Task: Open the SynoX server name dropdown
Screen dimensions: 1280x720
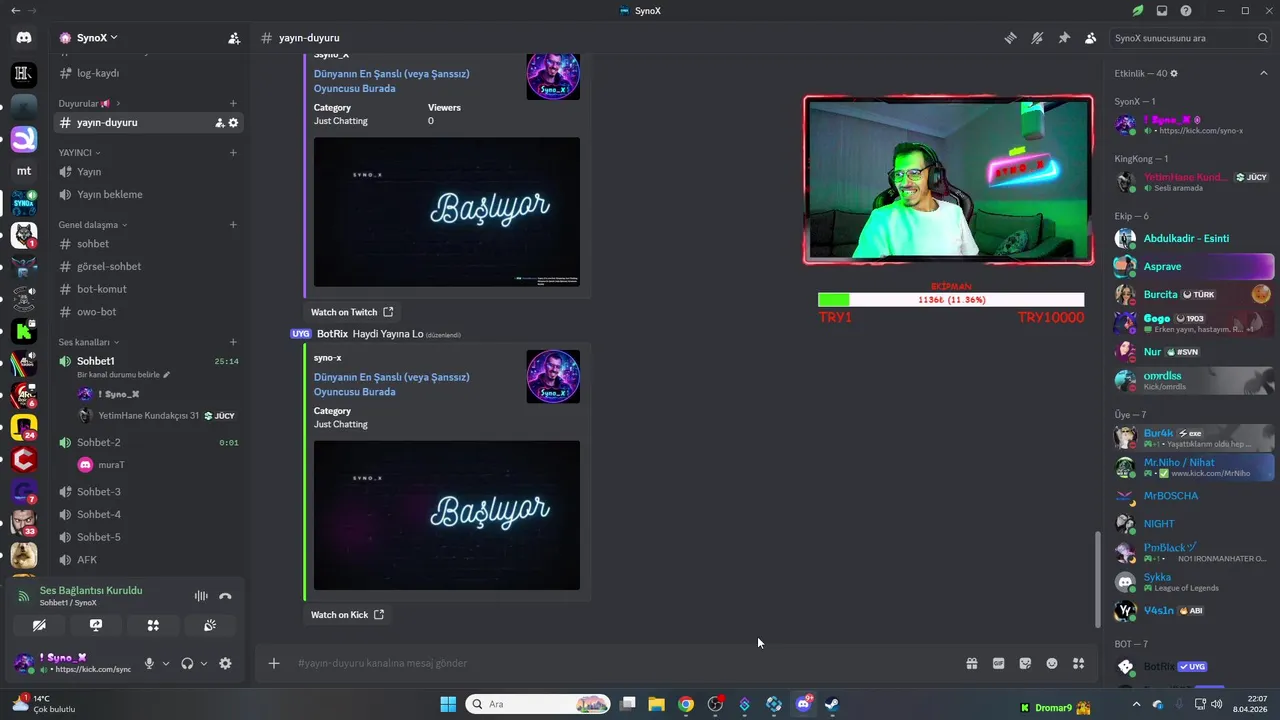Action: coord(97,38)
